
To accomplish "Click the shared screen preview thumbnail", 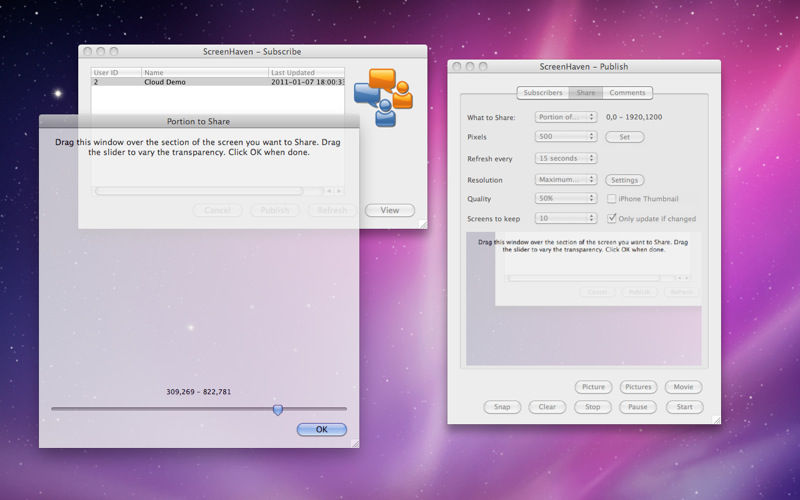I will pos(584,299).
